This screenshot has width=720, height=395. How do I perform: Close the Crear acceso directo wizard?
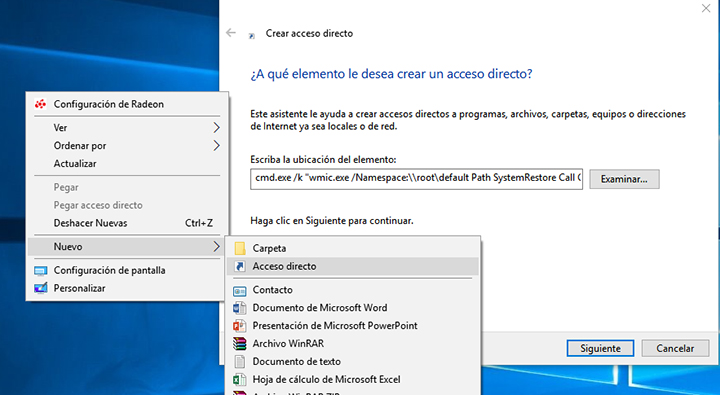pyautogui.click(x=706, y=8)
